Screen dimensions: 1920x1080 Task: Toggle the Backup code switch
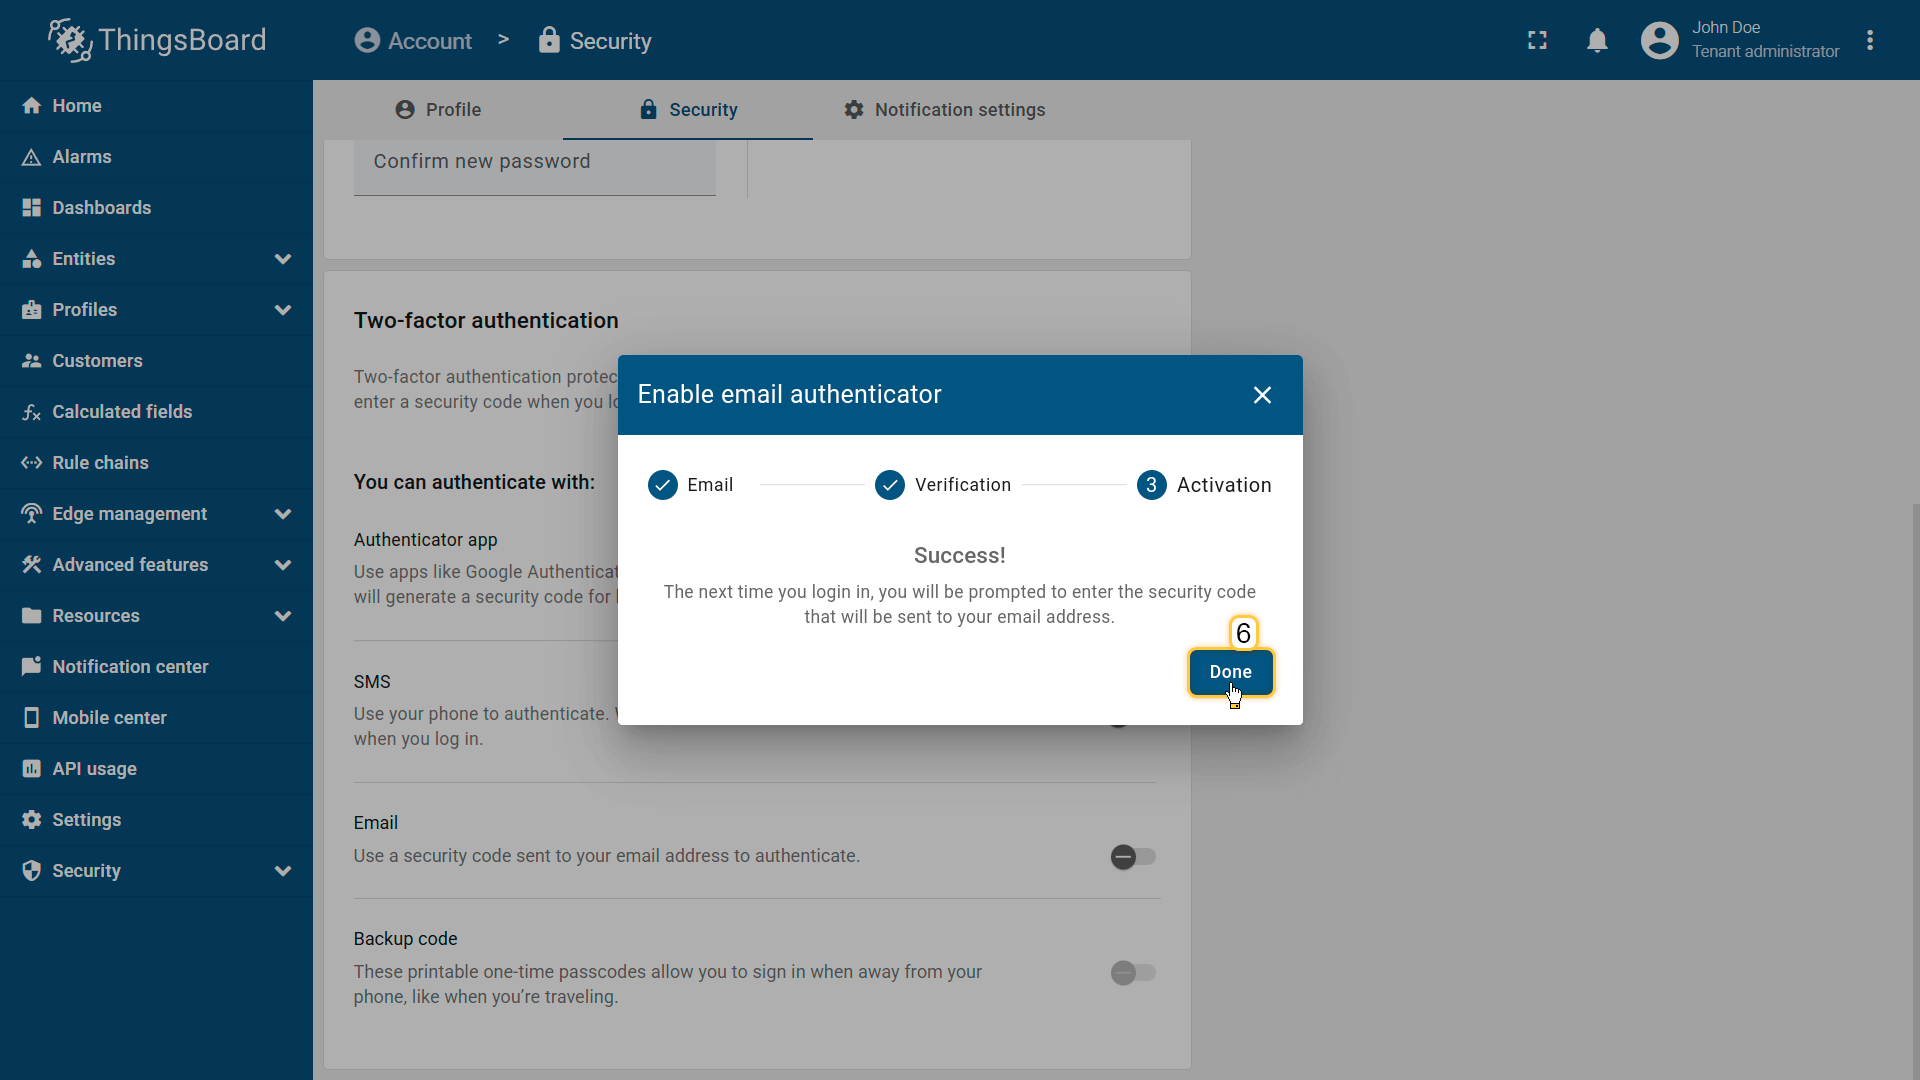[x=1132, y=973]
